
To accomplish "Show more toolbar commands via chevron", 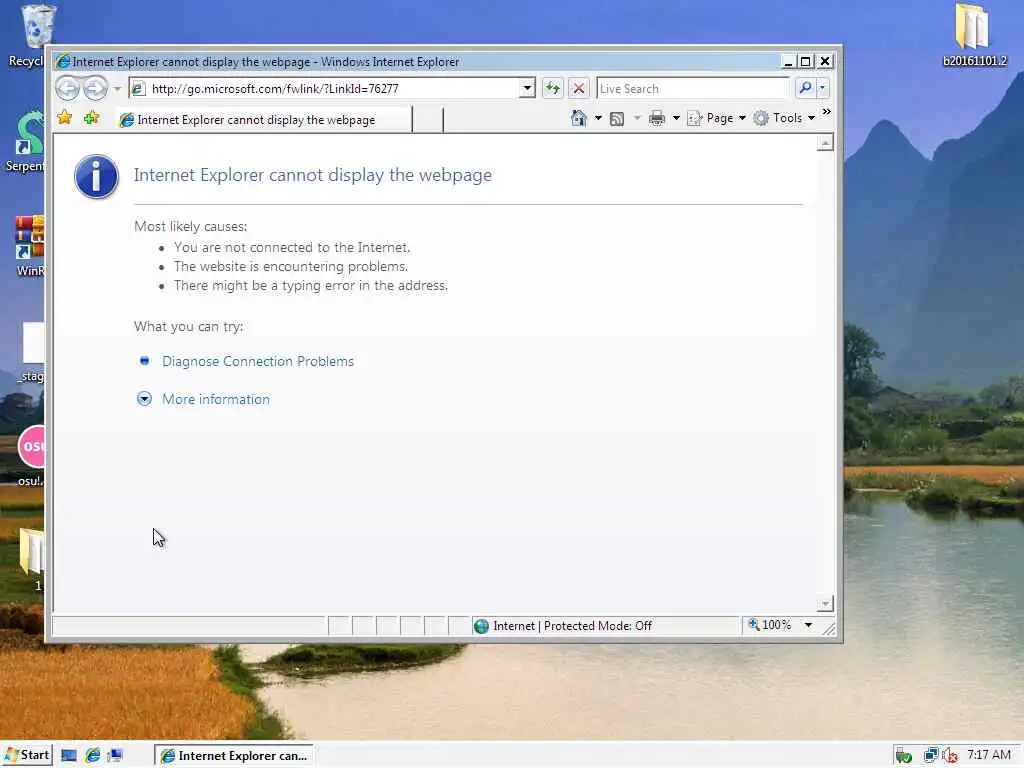I will 827,112.
